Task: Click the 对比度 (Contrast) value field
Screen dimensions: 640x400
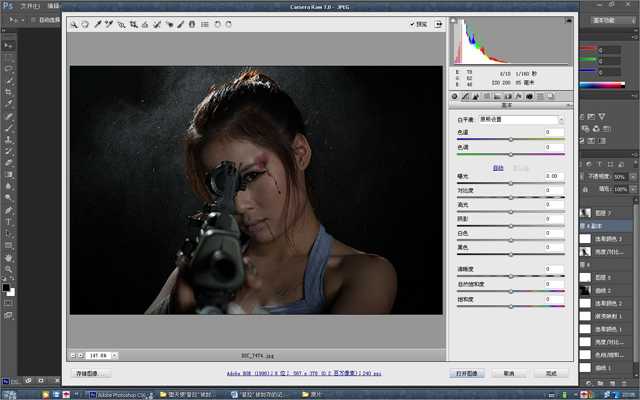Action: pos(554,189)
